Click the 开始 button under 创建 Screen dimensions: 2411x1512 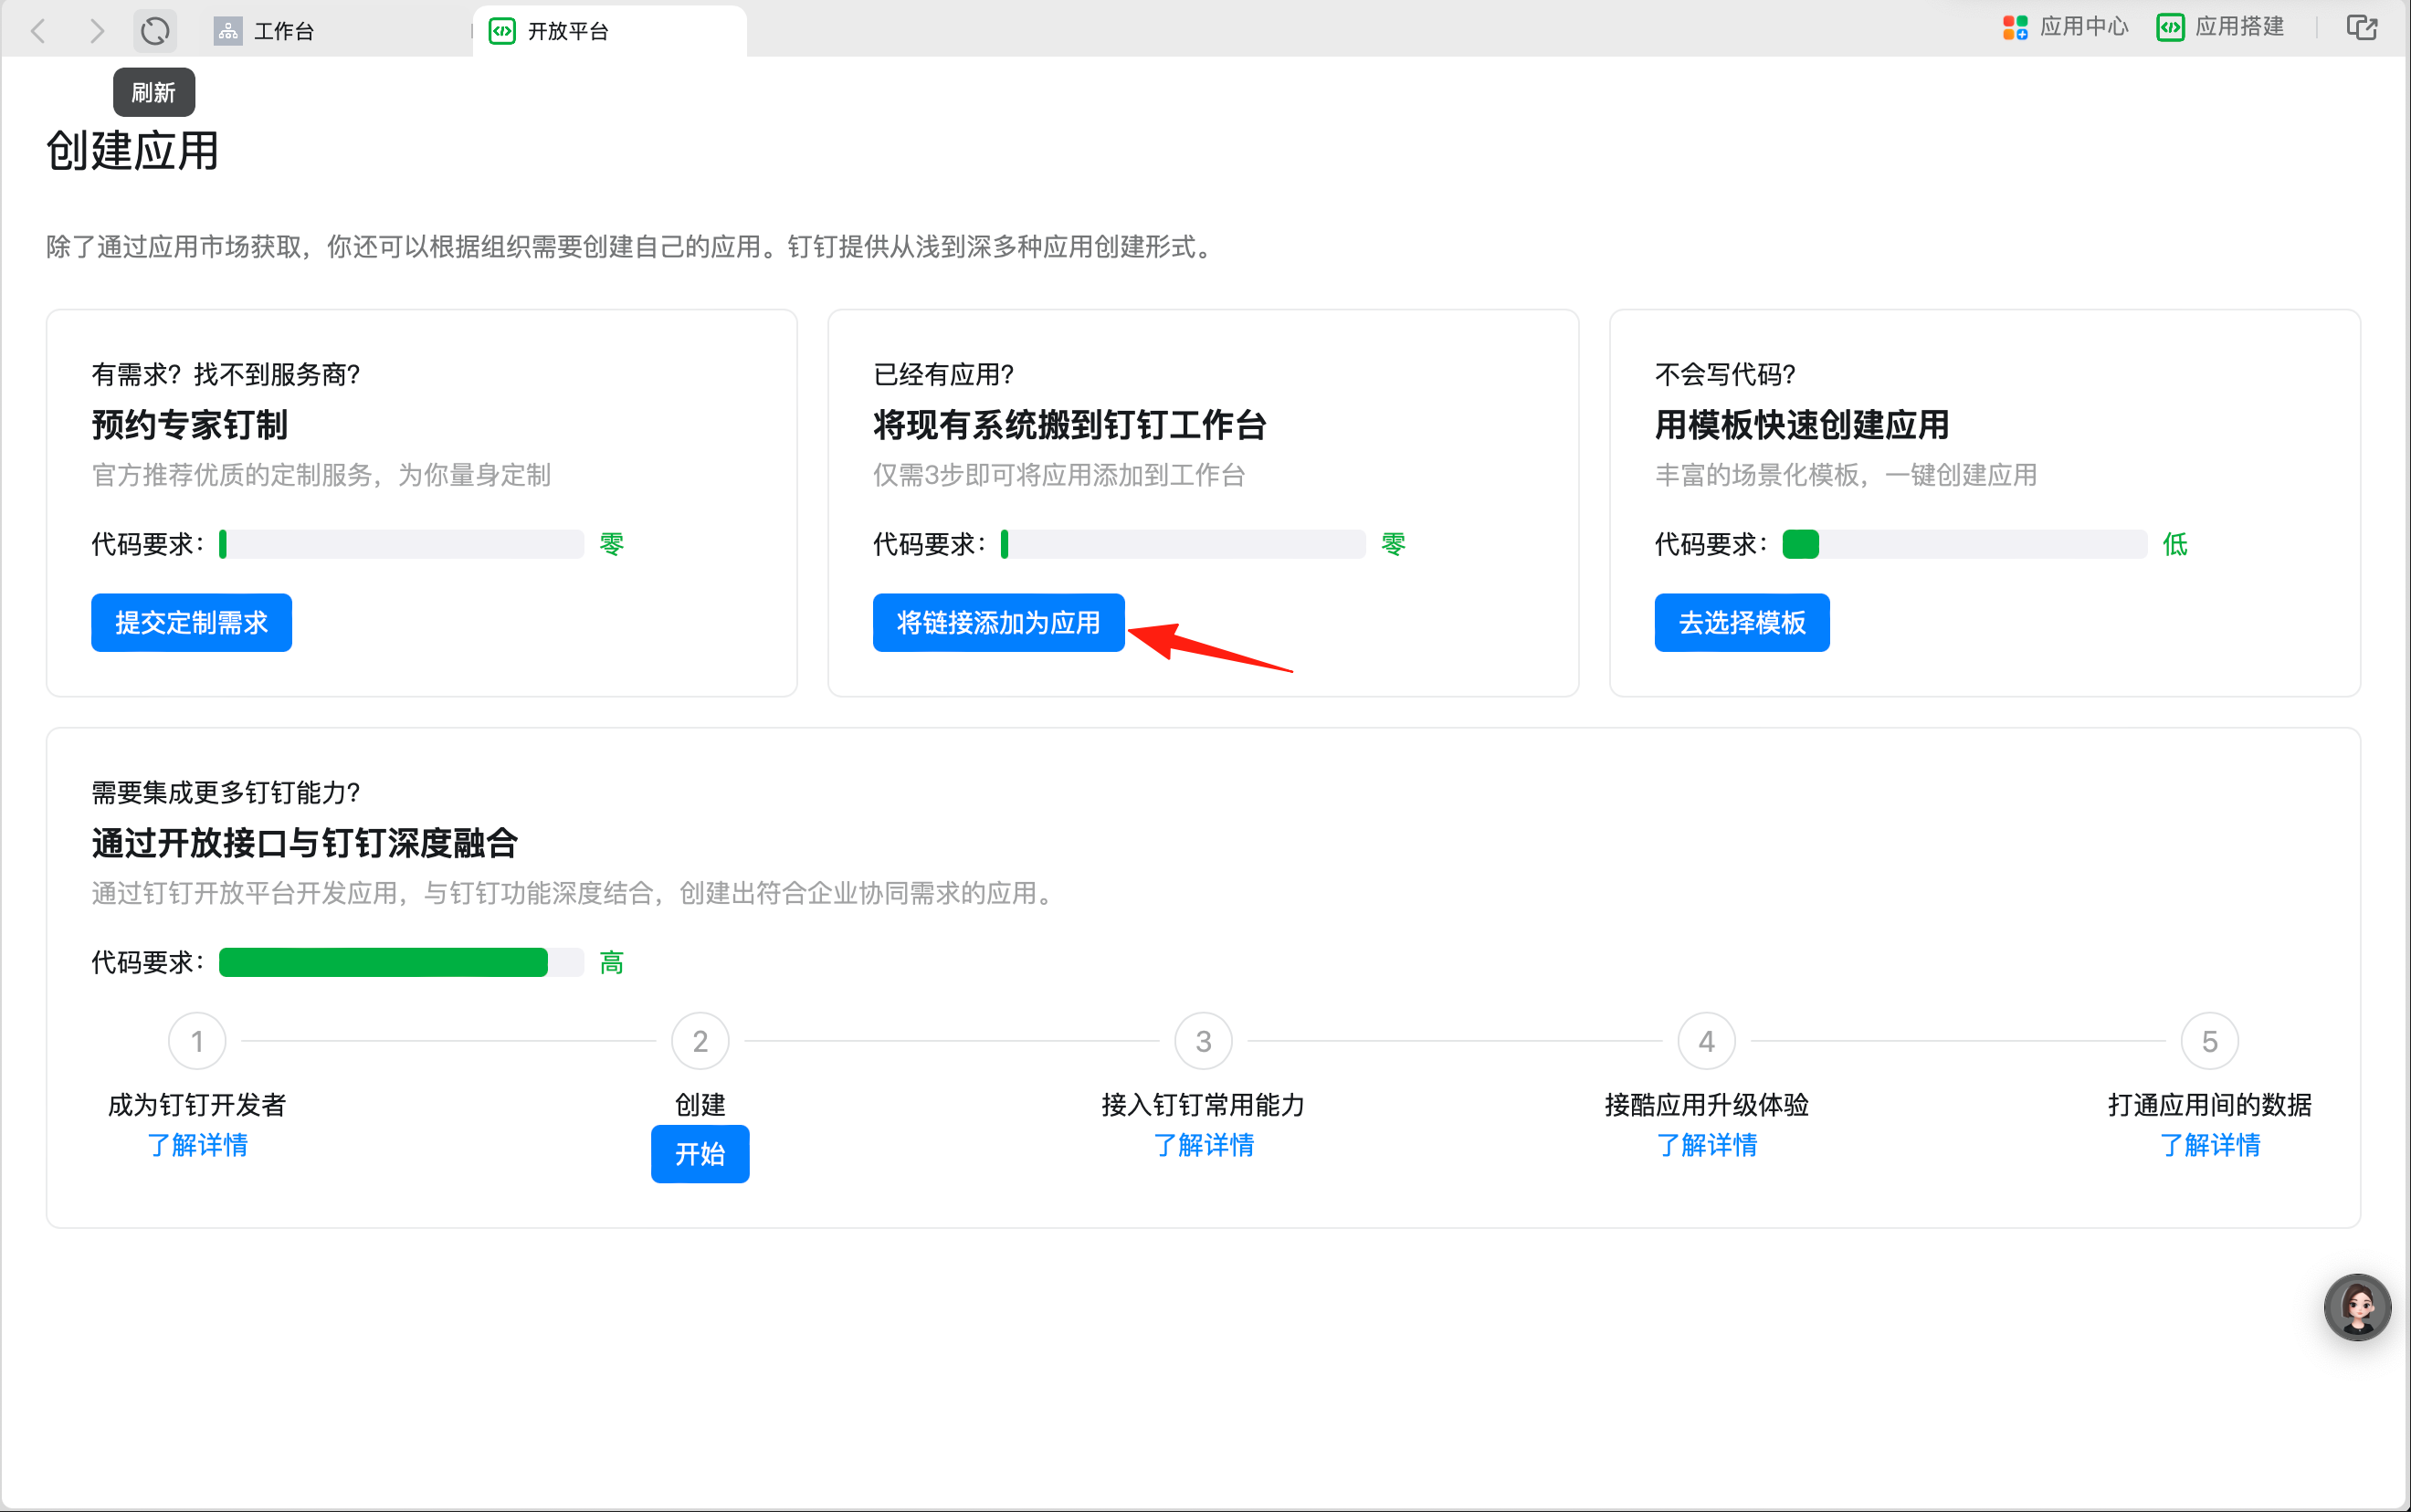point(700,1153)
